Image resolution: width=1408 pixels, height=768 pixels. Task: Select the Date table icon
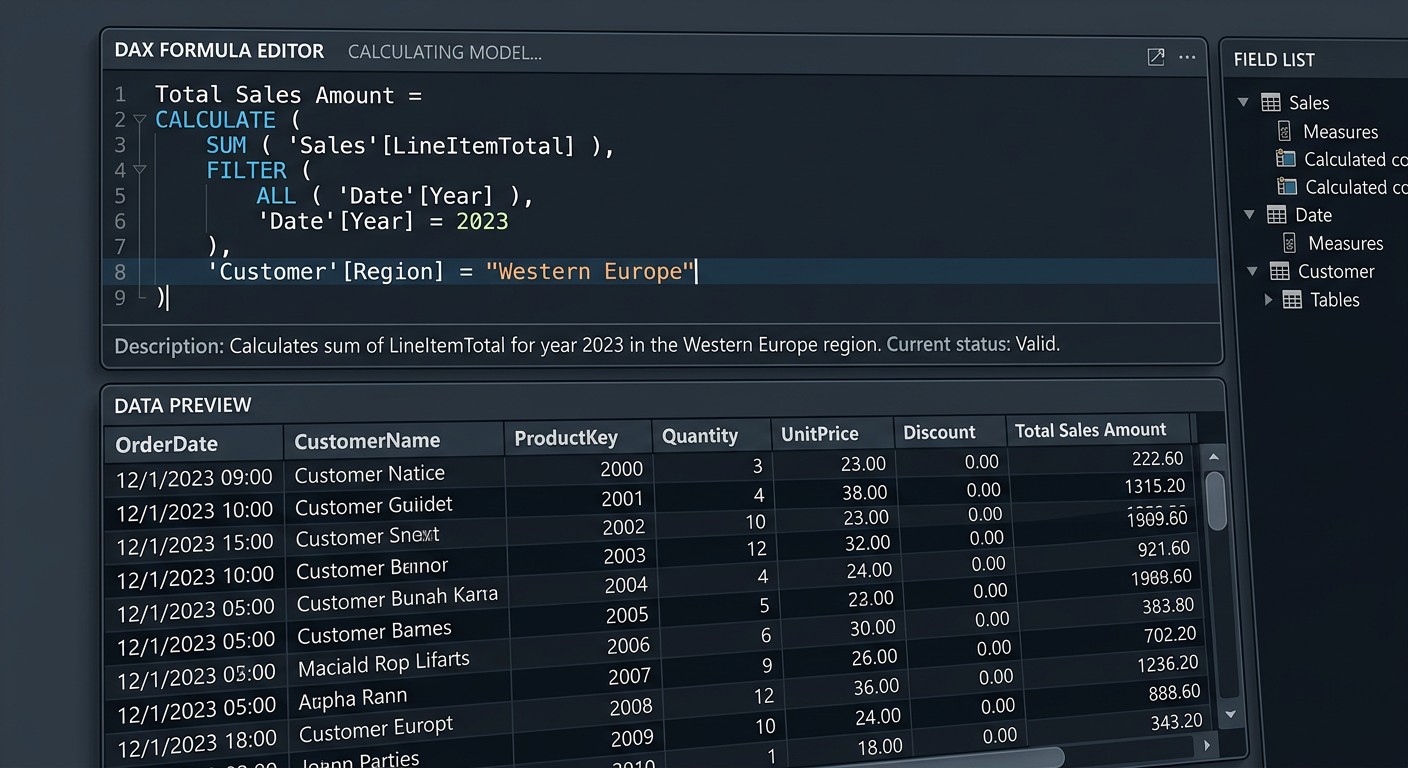click(1276, 214)
